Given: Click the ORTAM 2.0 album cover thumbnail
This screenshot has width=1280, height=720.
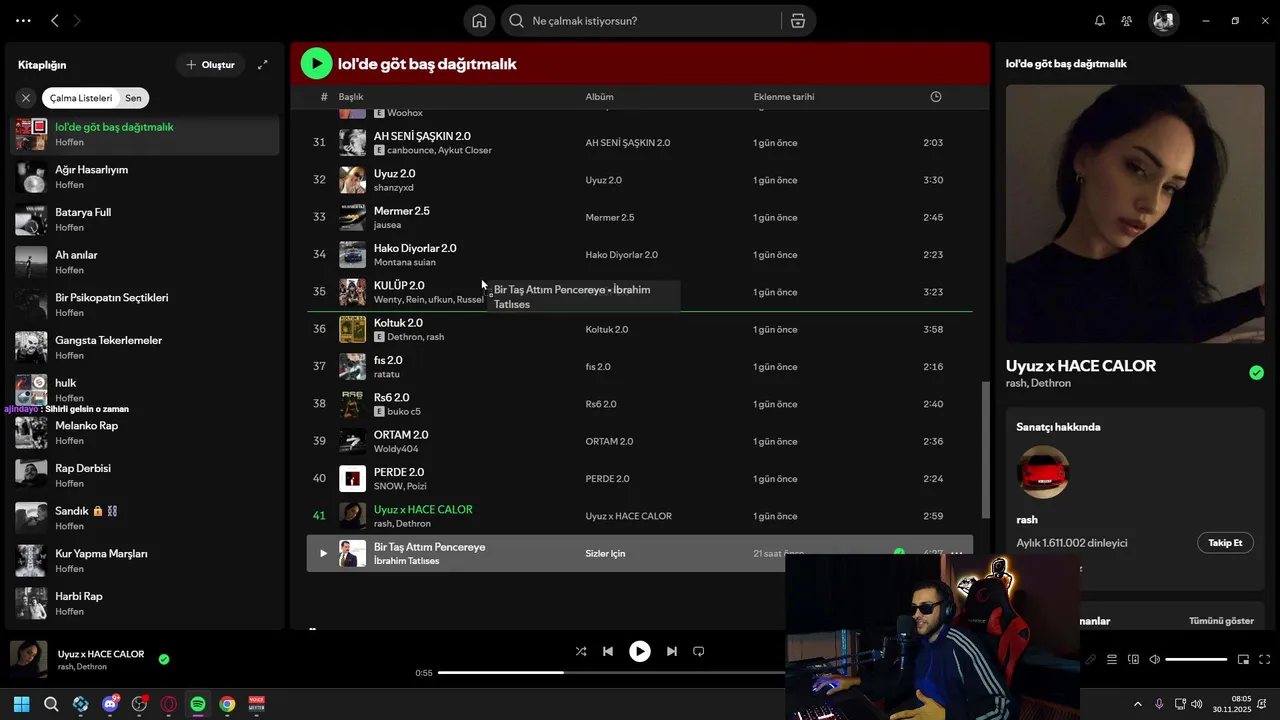Looking at the screenshot, I should pyautogui.click(x=352, y=441).
